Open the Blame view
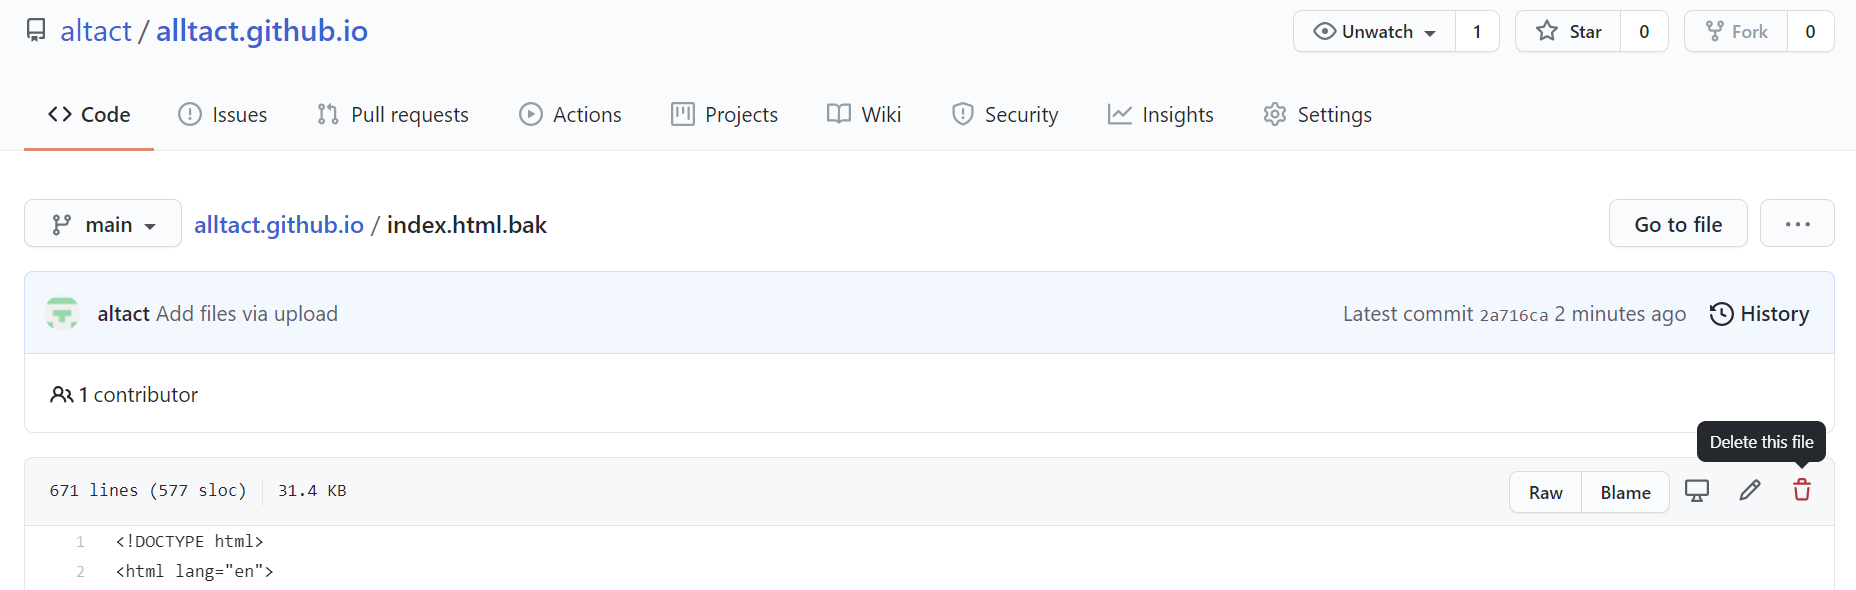Image resolution: width=1856 pixels, height=590 pixels. tap(1625, 492)
